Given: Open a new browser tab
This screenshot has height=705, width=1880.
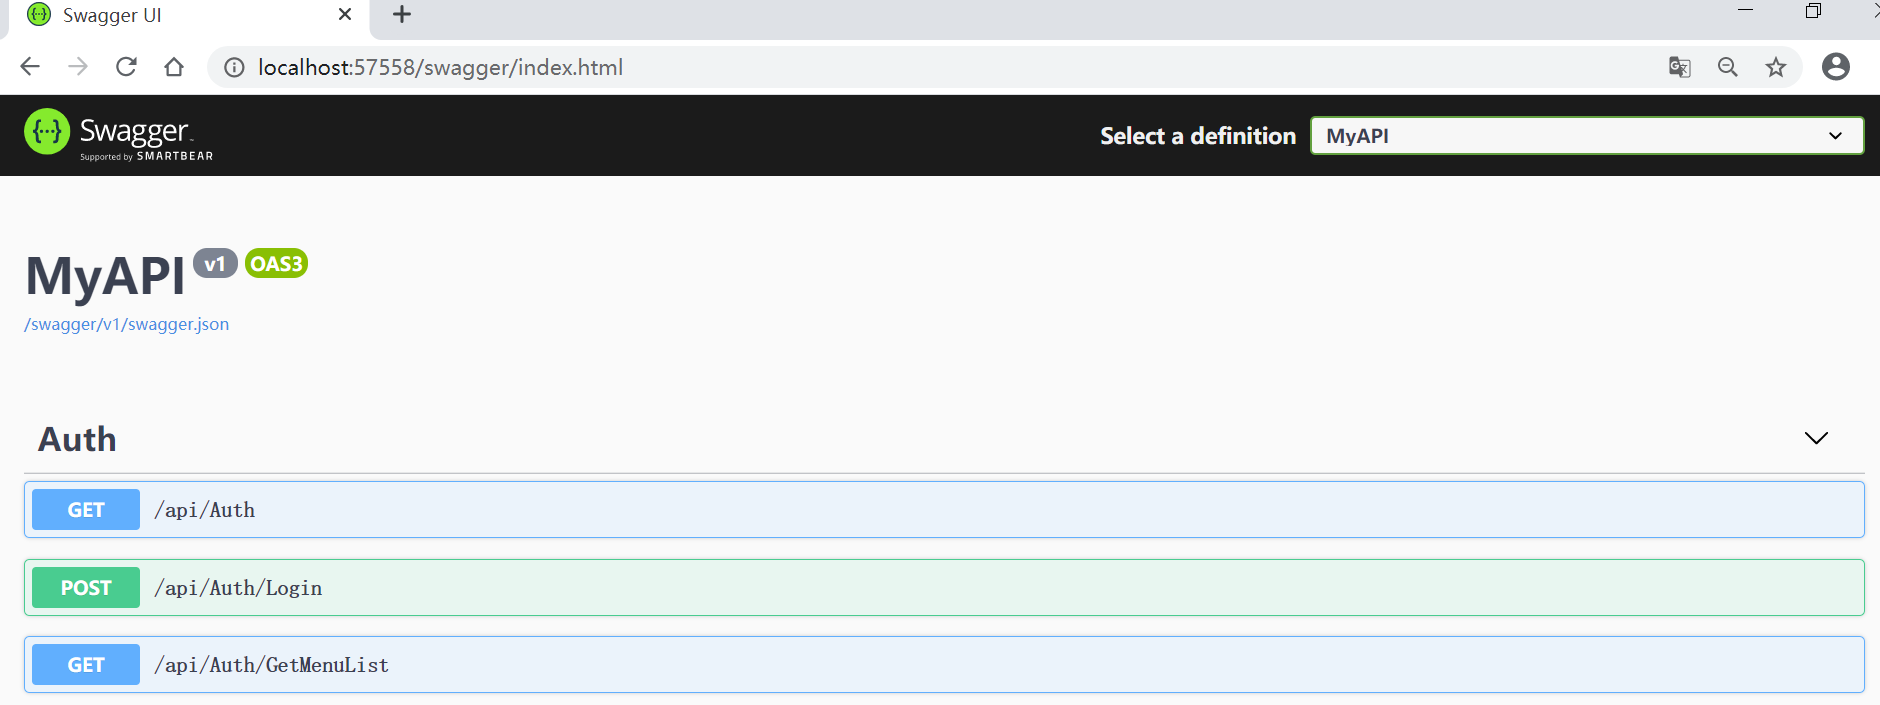Looking at the screenshot, I should point(402,14).
